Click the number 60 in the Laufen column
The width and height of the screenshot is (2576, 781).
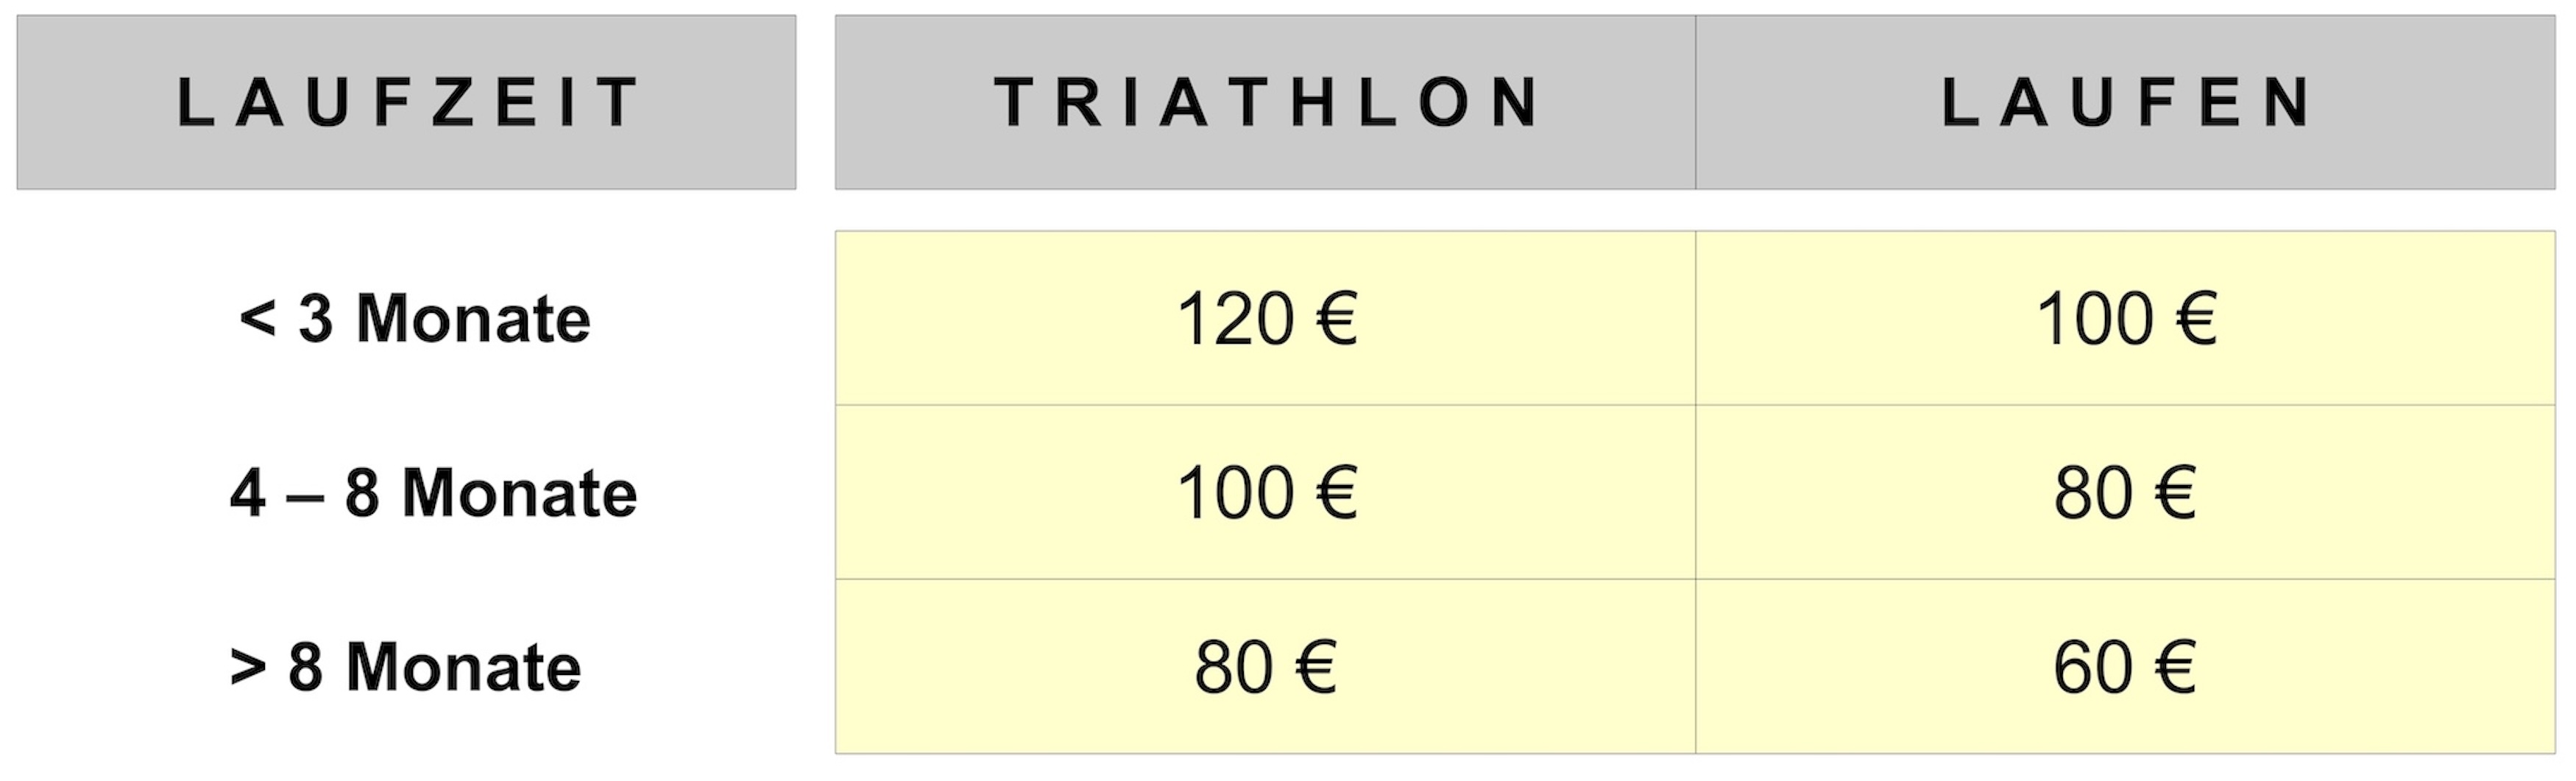pyautogui.click(x=2093, y=667)
